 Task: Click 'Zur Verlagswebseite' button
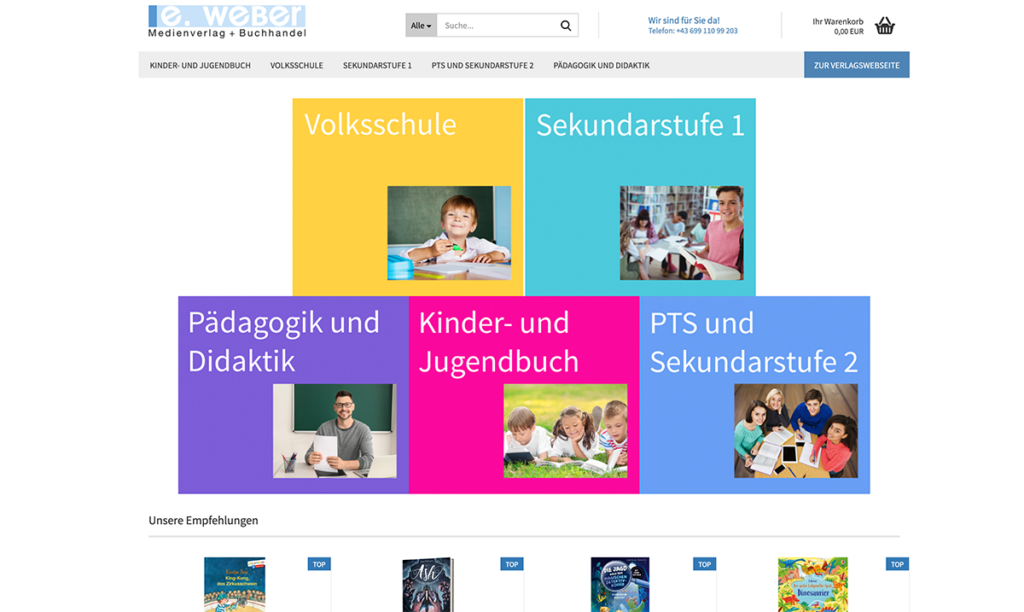pyautogui.click(x=856, y=66)
